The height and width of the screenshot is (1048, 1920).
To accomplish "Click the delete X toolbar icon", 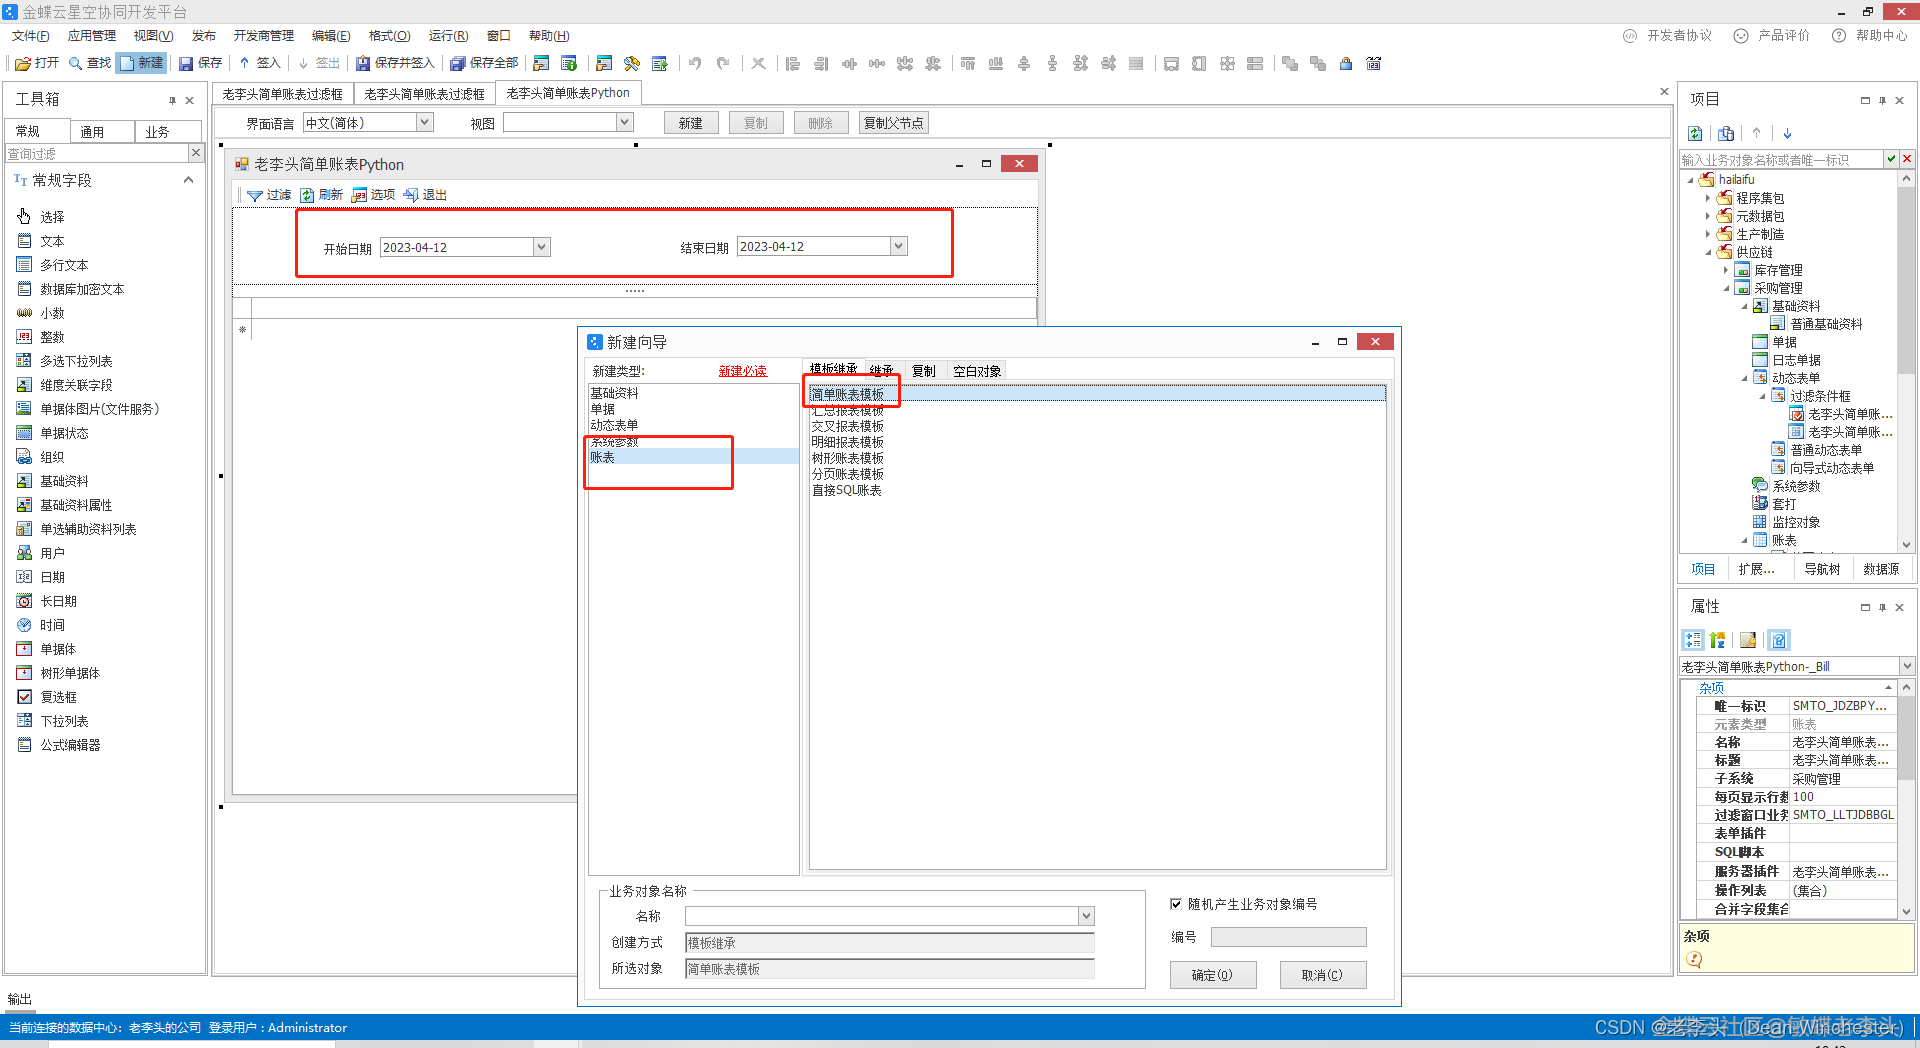I will pos(759,63).
